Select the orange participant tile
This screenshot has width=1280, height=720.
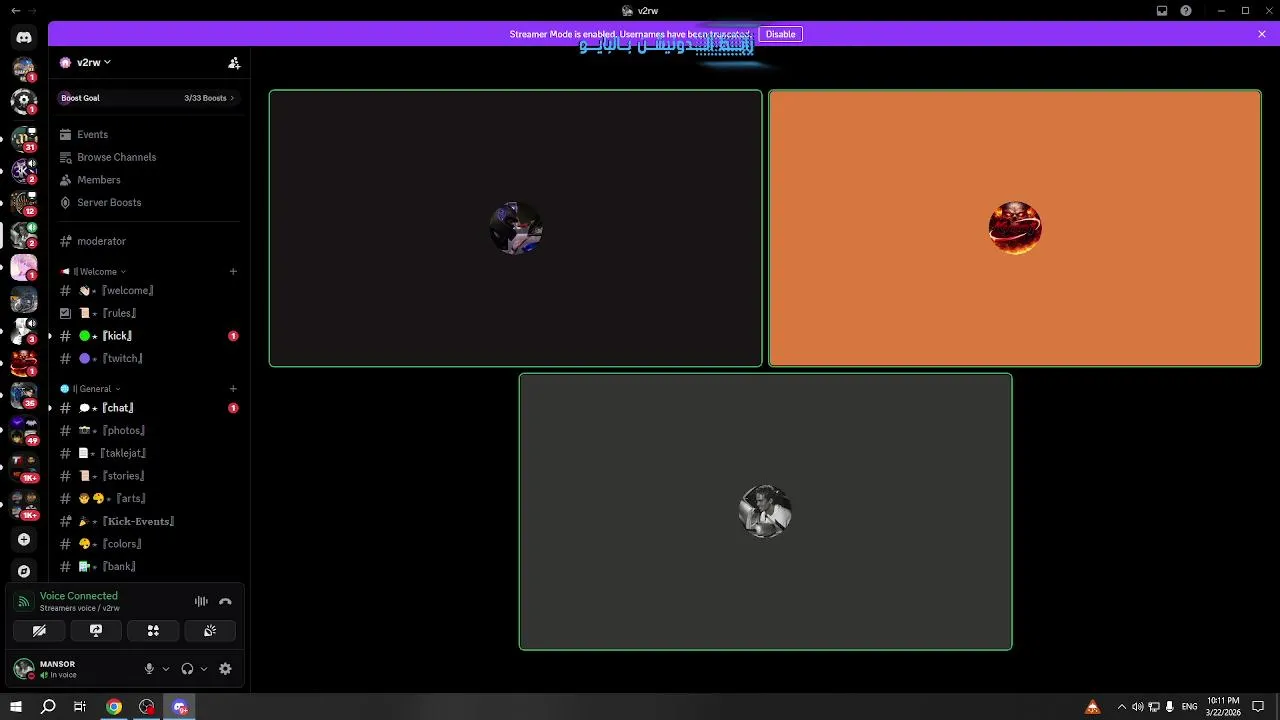(x=1015, y=228)
